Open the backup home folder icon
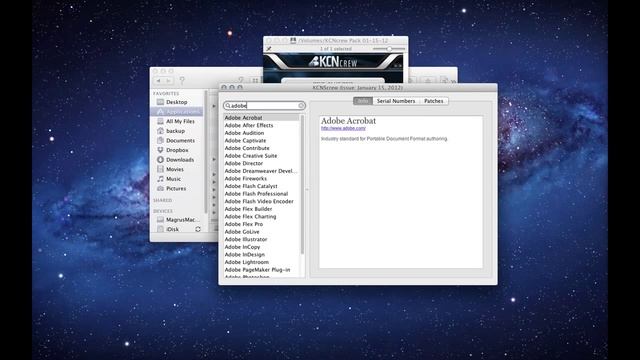Image resolution: width=640 pixels, height=360 pixels. pos(160,131)
